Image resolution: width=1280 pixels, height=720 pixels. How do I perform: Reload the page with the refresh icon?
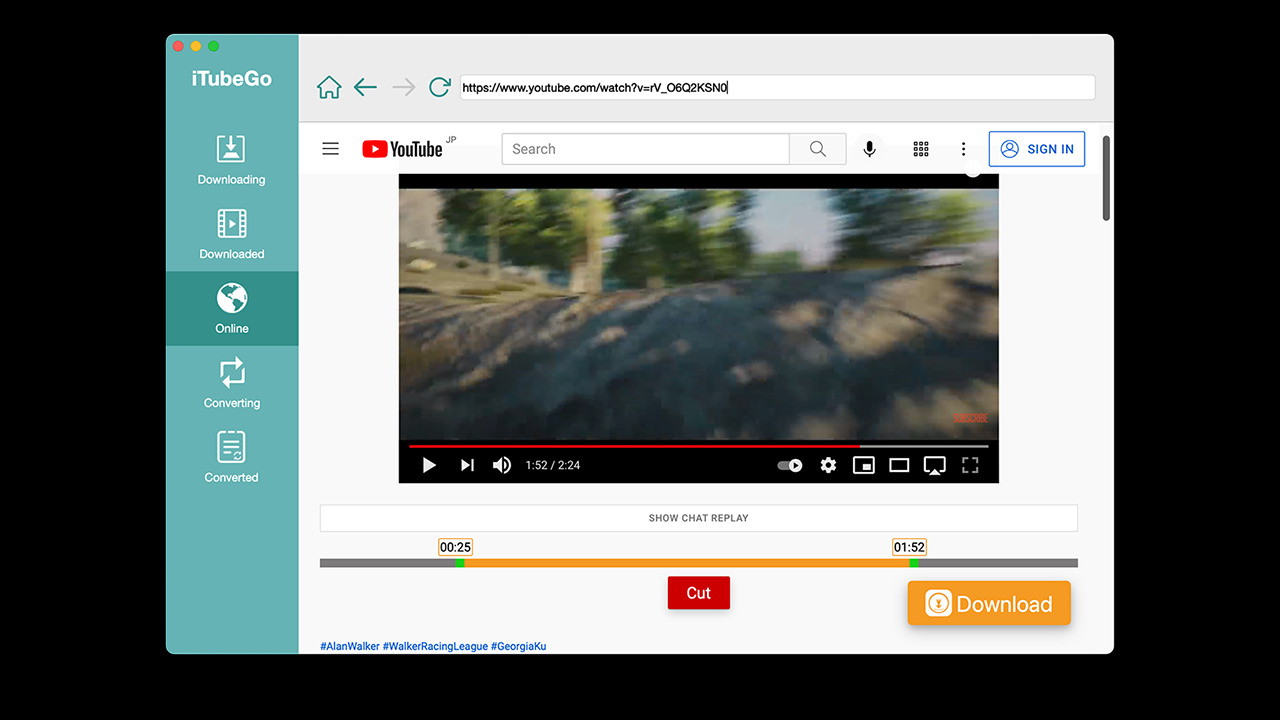point(439,88)
